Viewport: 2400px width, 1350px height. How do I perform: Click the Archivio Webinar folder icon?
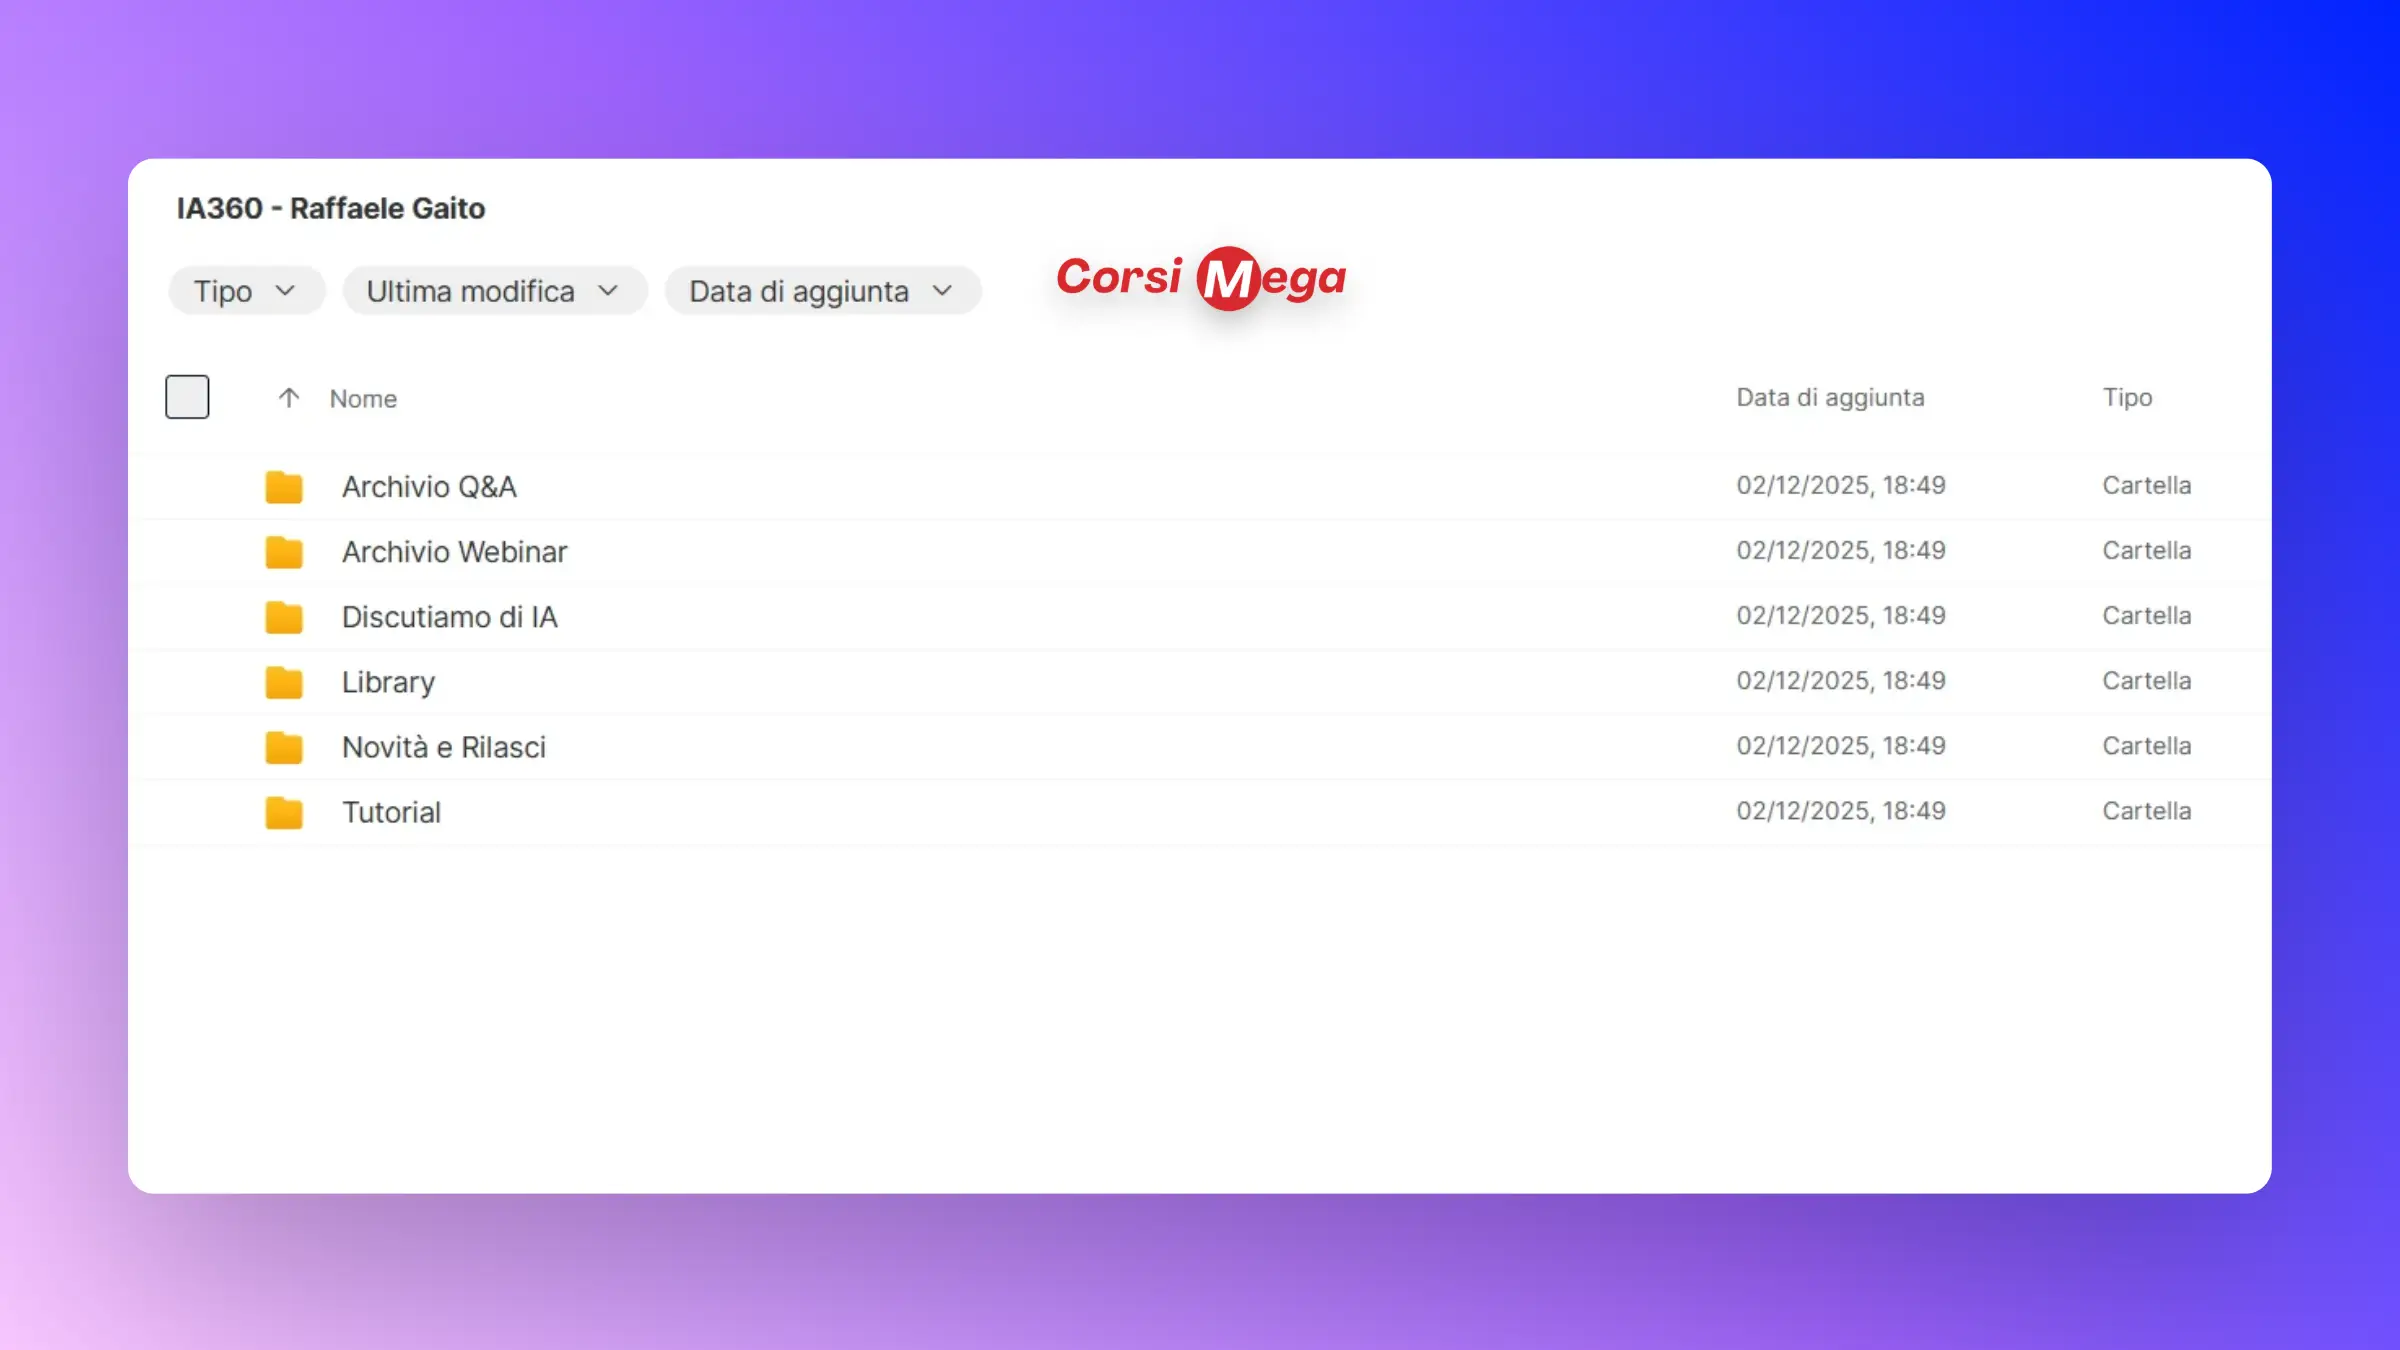coord(284,552)
